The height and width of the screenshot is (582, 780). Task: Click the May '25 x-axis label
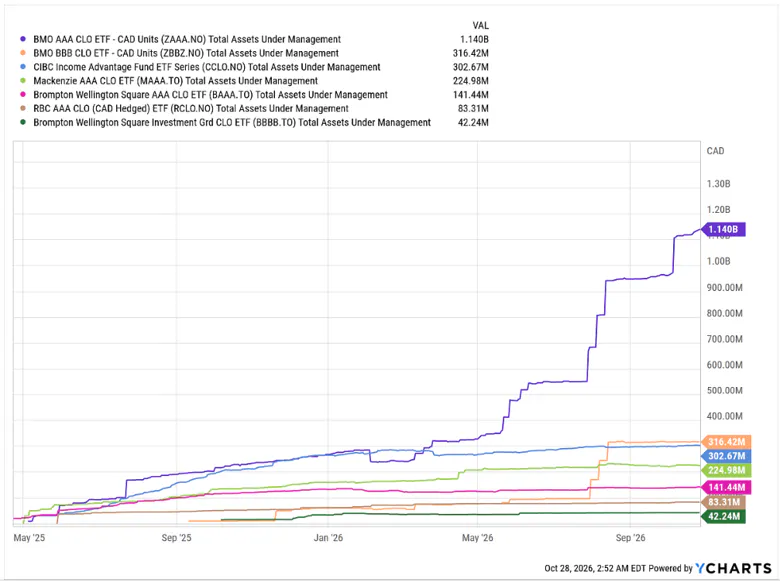click(29, 538)
